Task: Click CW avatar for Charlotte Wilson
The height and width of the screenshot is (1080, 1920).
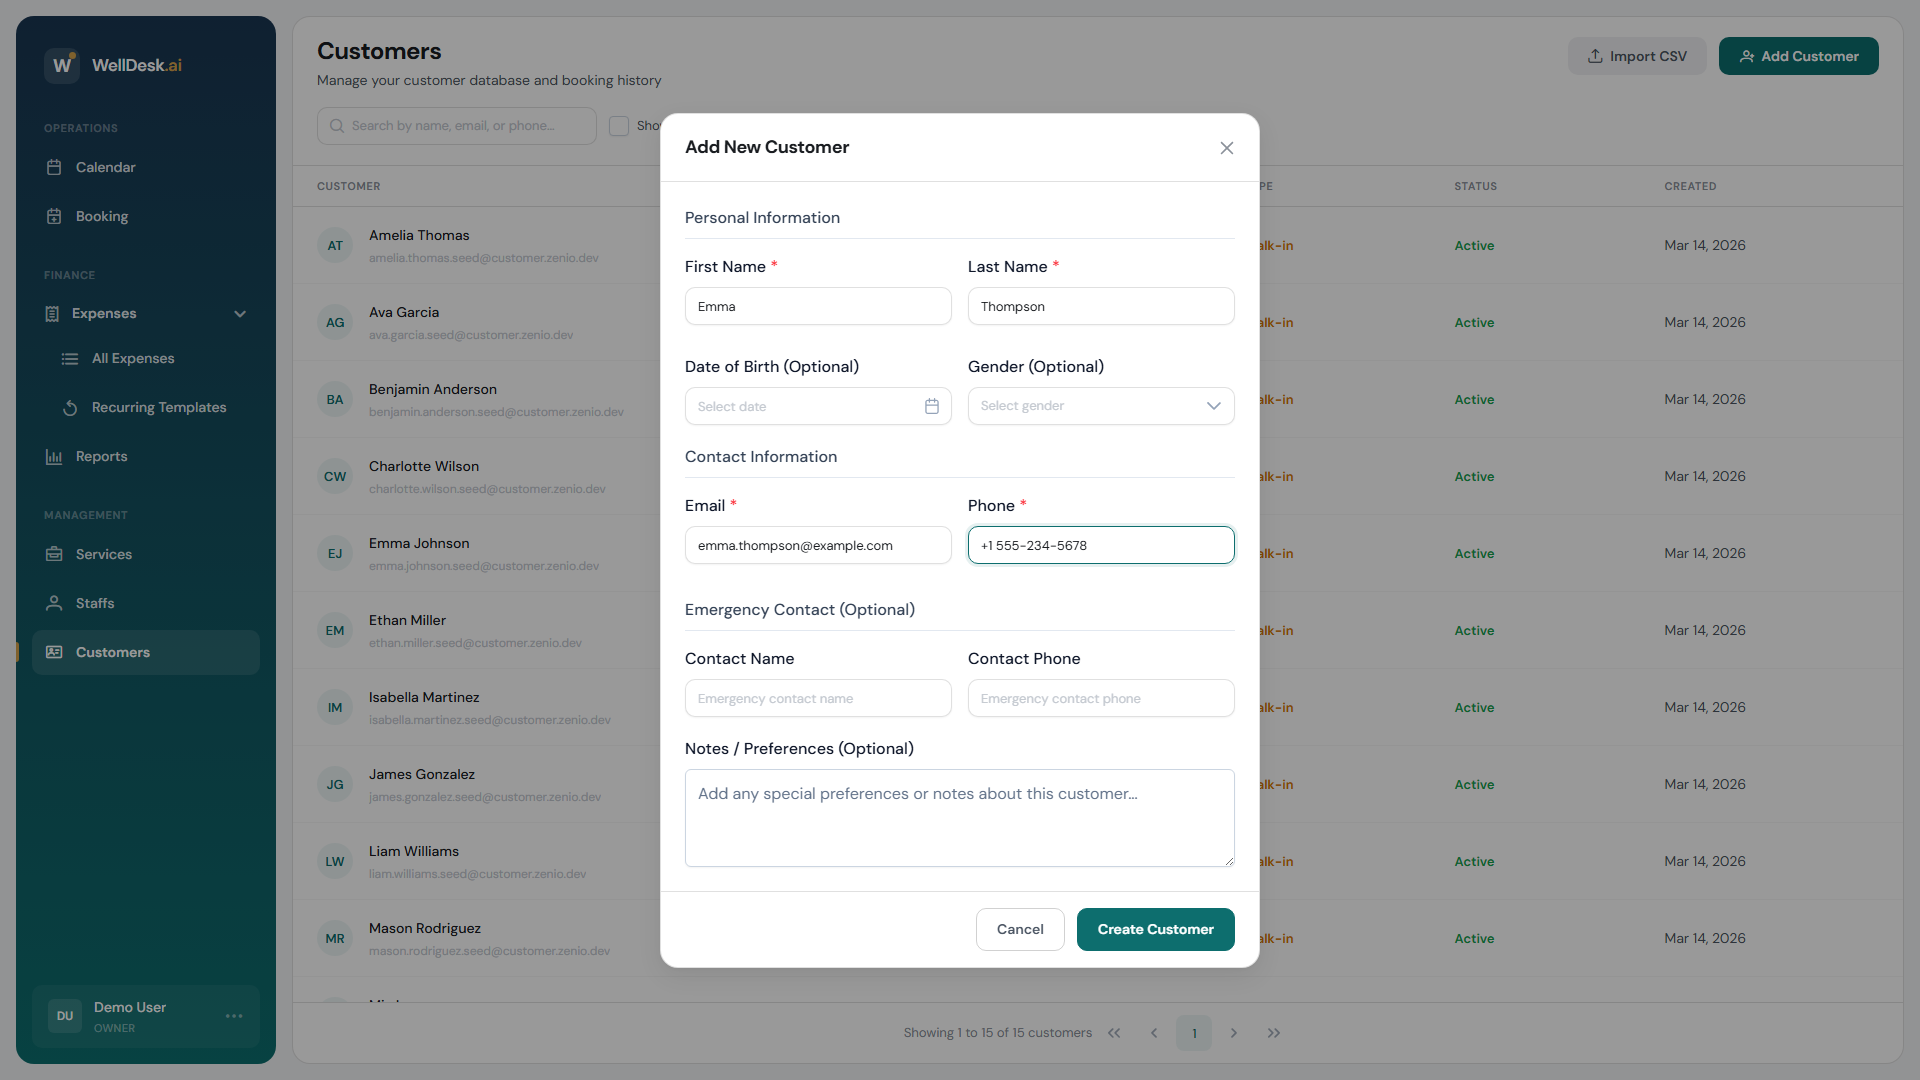Action: [x=335, y=477]
